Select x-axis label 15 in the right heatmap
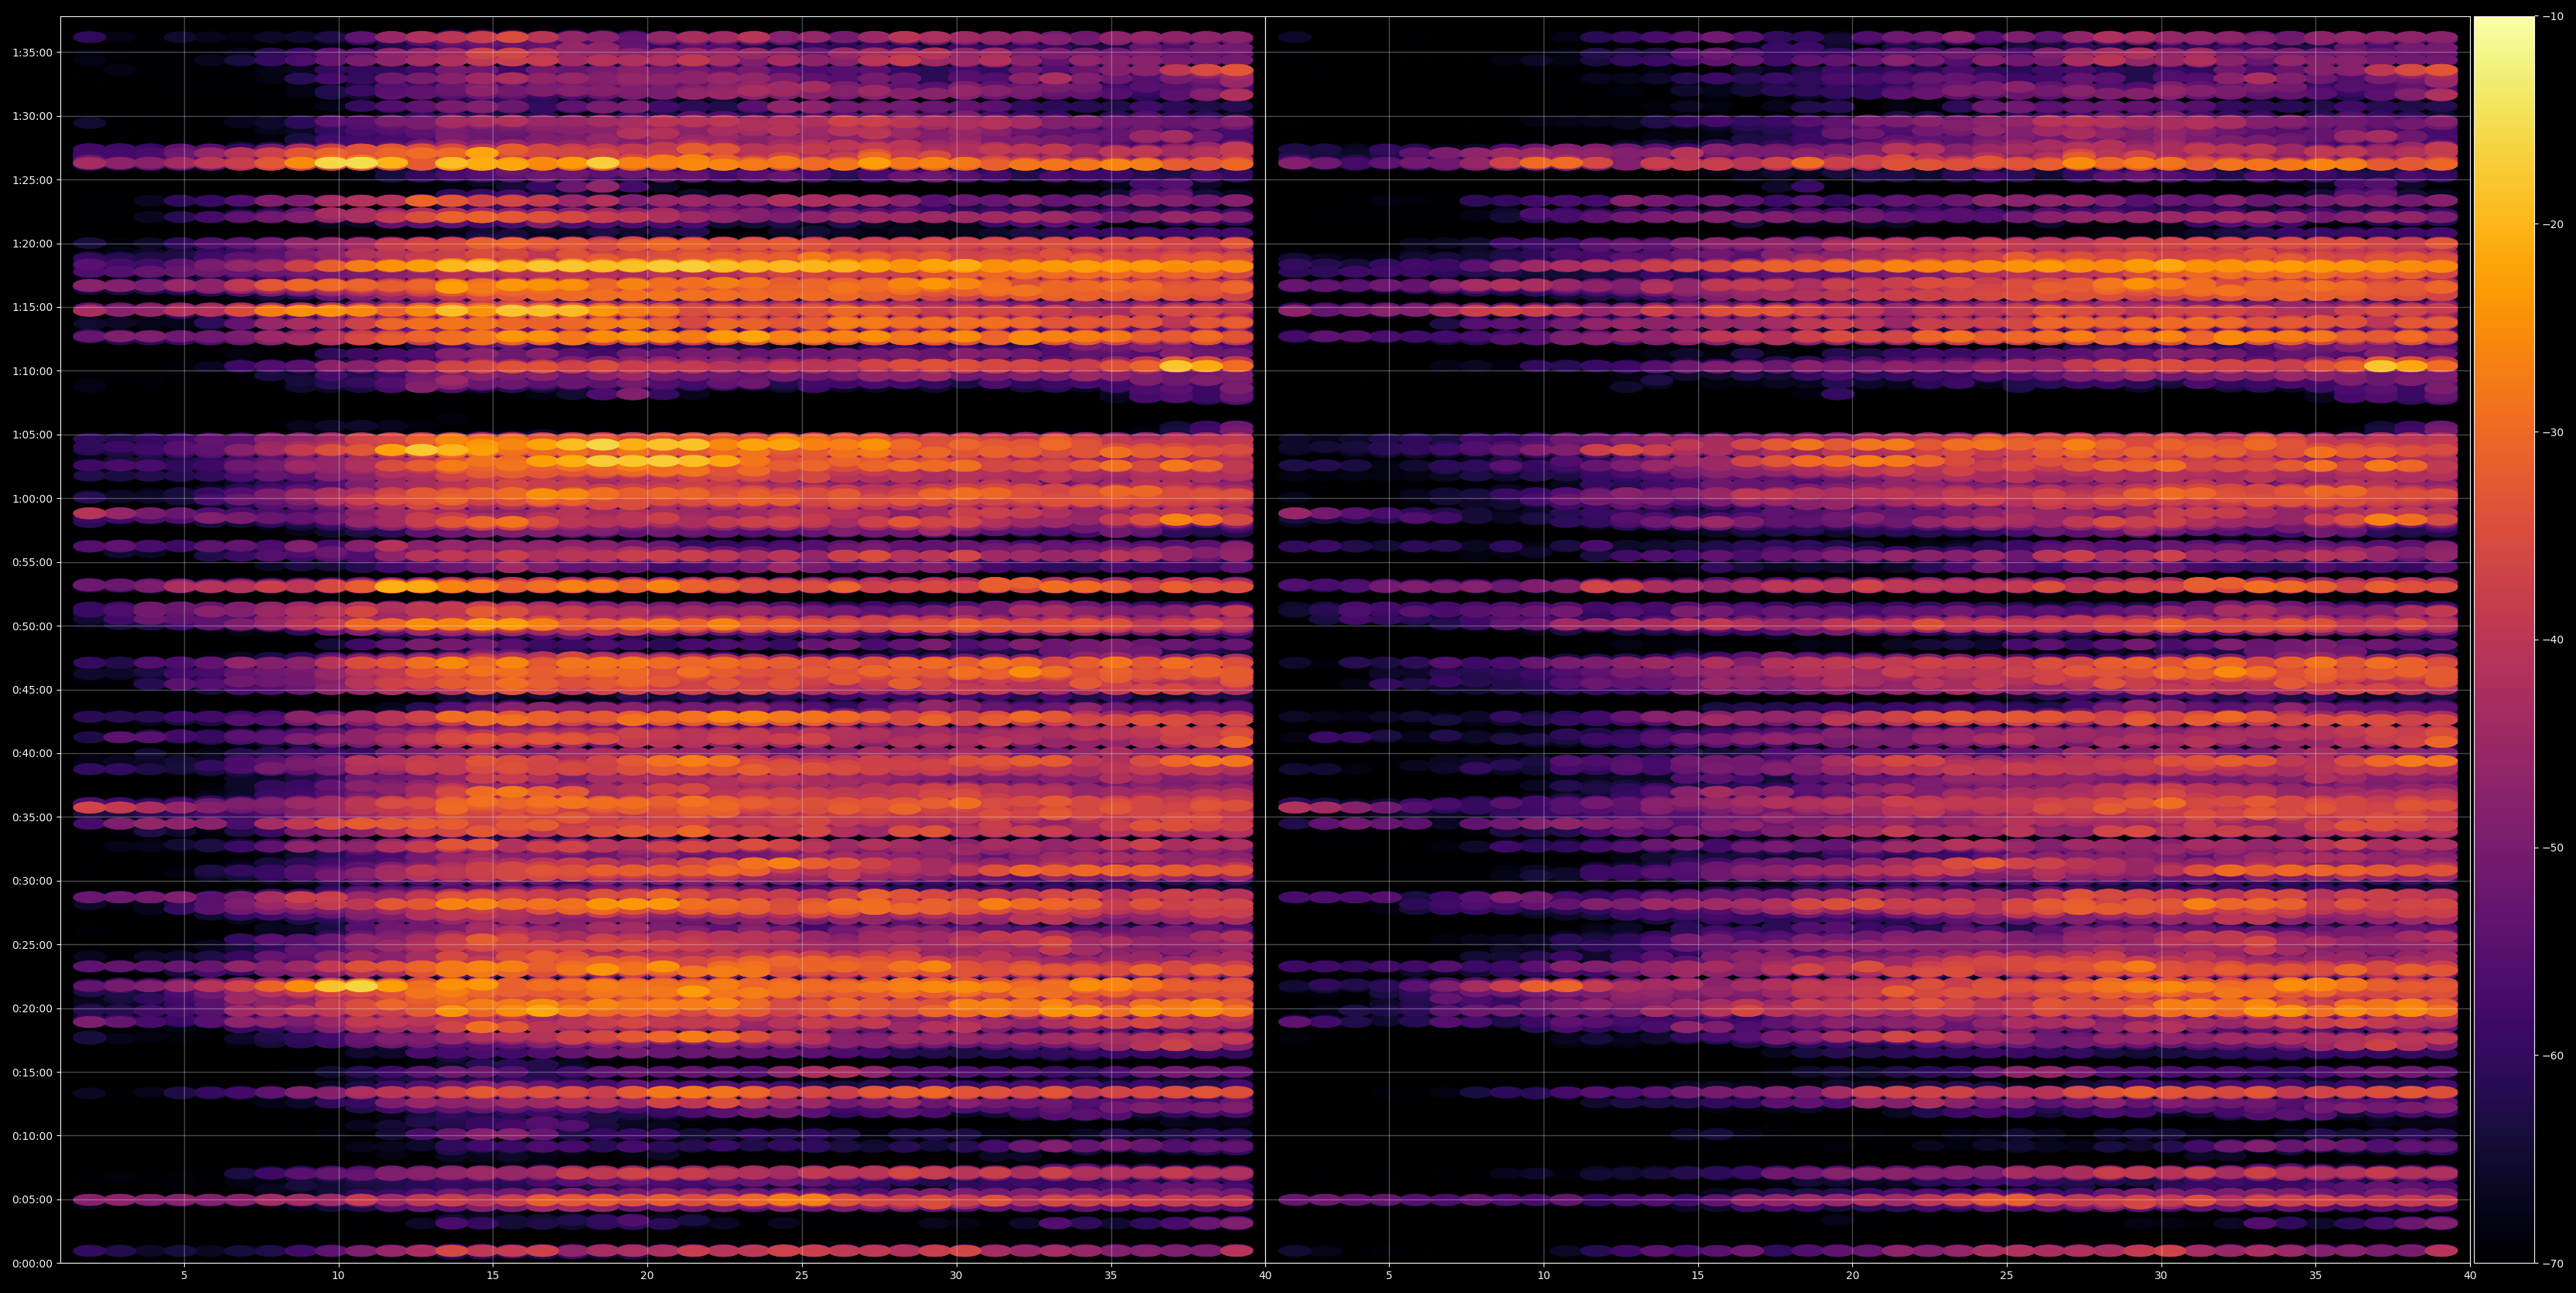Image resolution: width=2576 pixels, height=1293 pixels. (x=1698, y=1276)
